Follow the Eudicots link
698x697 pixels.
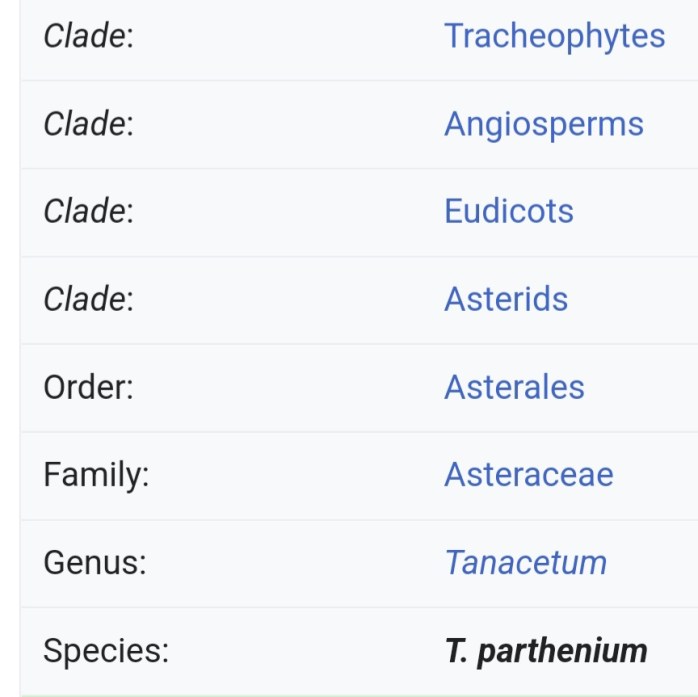click(x=508, y=211)
